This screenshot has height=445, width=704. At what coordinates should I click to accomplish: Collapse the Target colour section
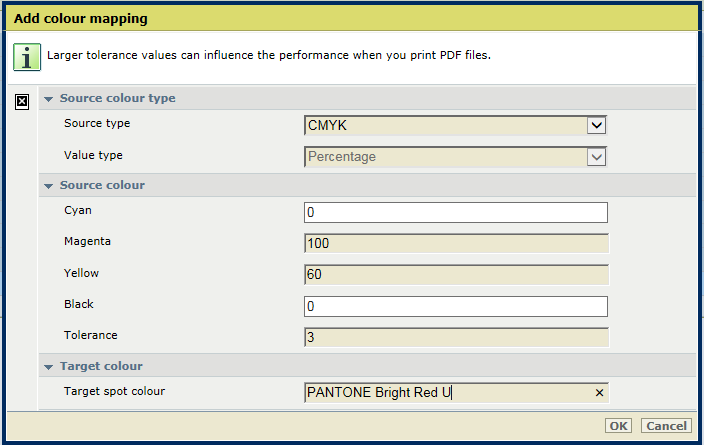click(48, 367)
